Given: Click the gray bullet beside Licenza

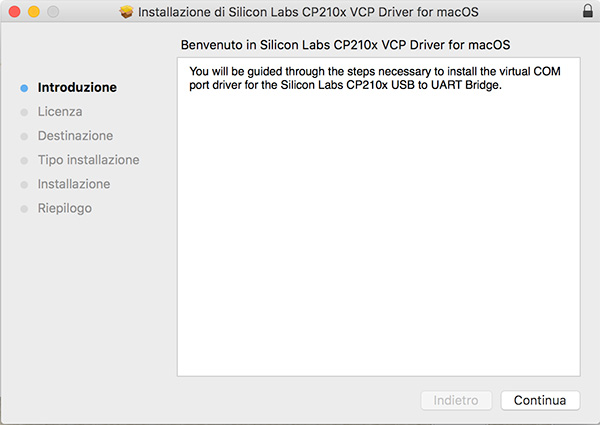Looking at the screenshot, I should coord(24,112).
